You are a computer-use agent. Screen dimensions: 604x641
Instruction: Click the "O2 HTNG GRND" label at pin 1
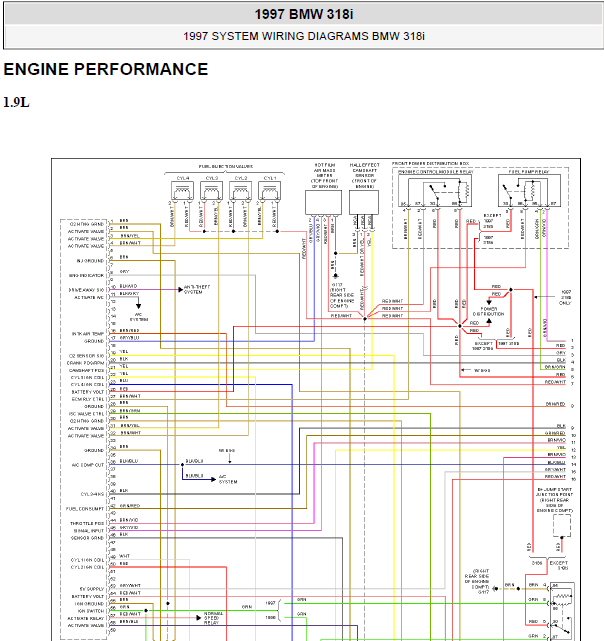[x=87, y=224]
